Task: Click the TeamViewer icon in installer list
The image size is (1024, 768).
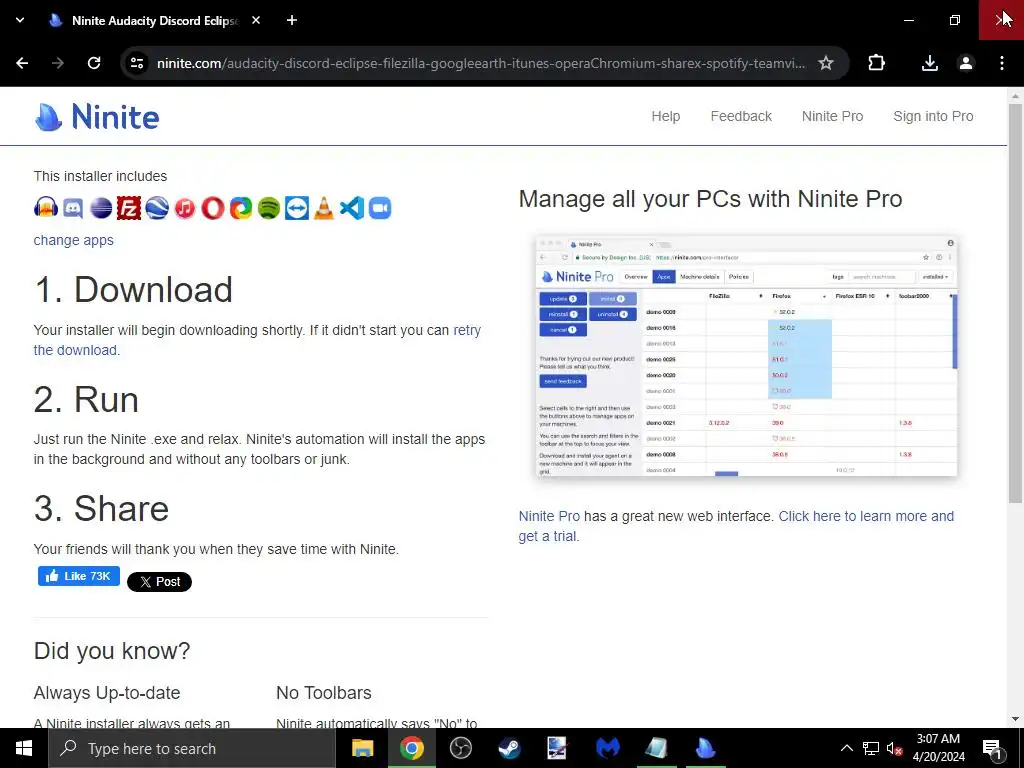Action: pyautogui.click(x=296, y=208)
